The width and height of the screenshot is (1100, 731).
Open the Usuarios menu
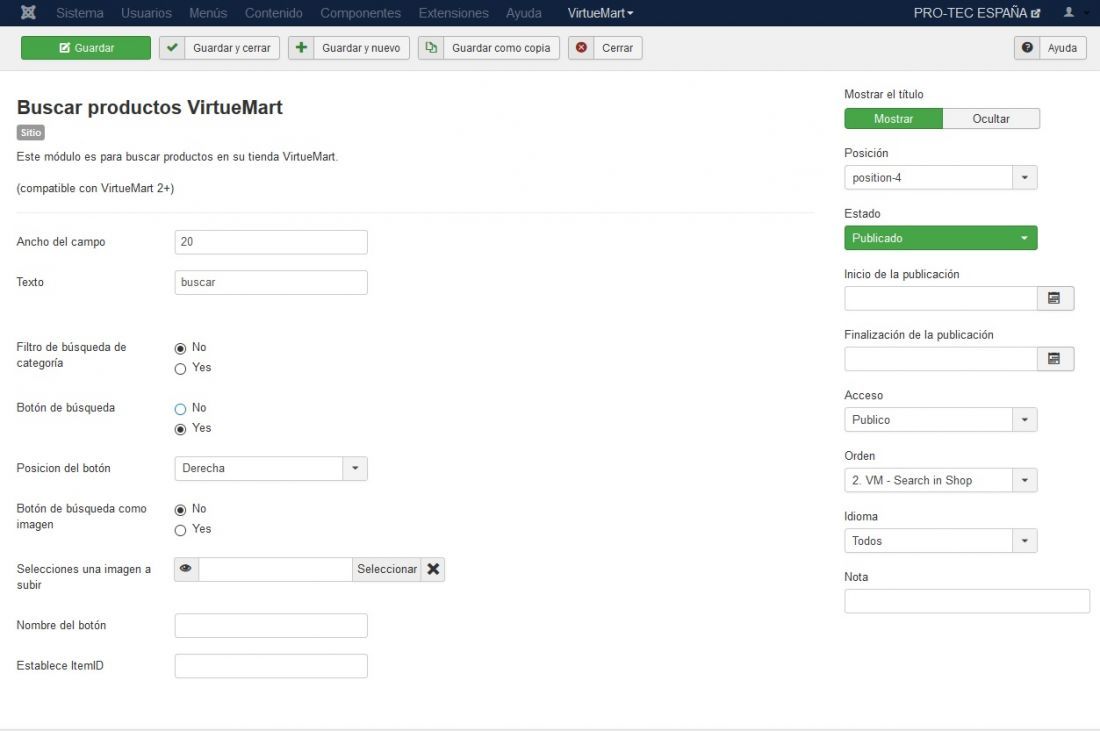point(146,13)
